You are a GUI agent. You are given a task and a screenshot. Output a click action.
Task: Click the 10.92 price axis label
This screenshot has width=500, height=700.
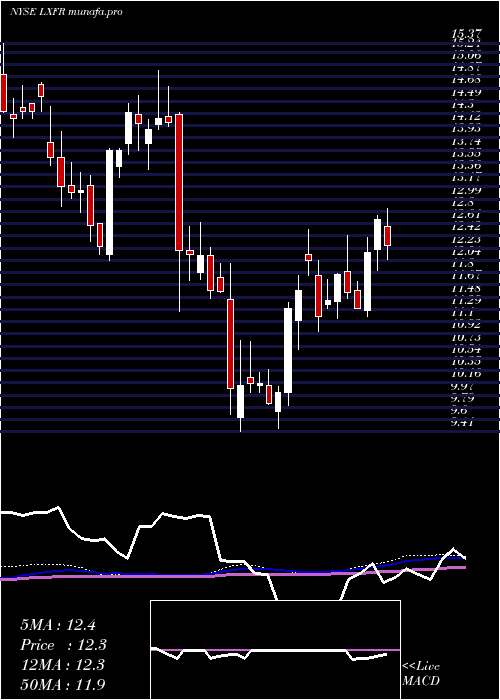click(x=466, y=325)
